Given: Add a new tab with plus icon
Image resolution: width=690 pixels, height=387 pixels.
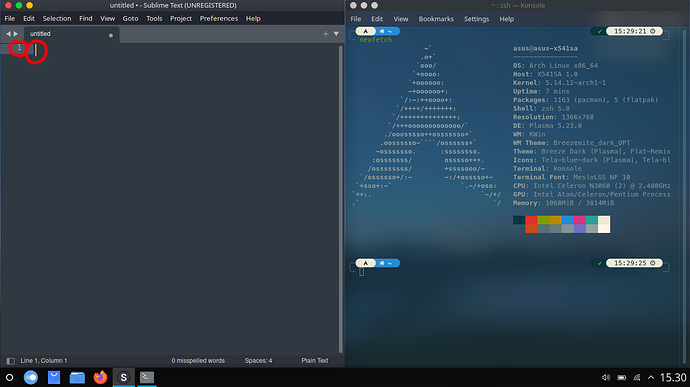Looking at the screenshot, I should pyautogui.click(x=326, y=34).
